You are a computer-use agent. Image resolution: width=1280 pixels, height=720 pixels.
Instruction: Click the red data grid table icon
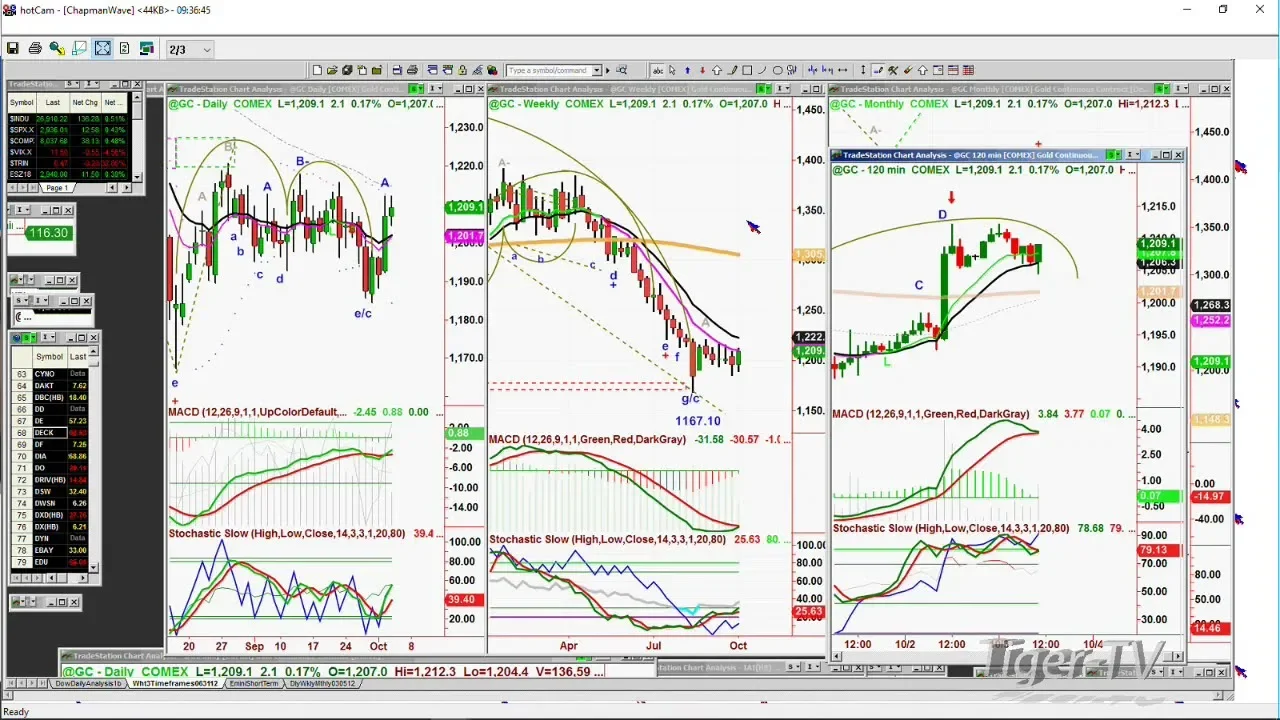point(968,70)
